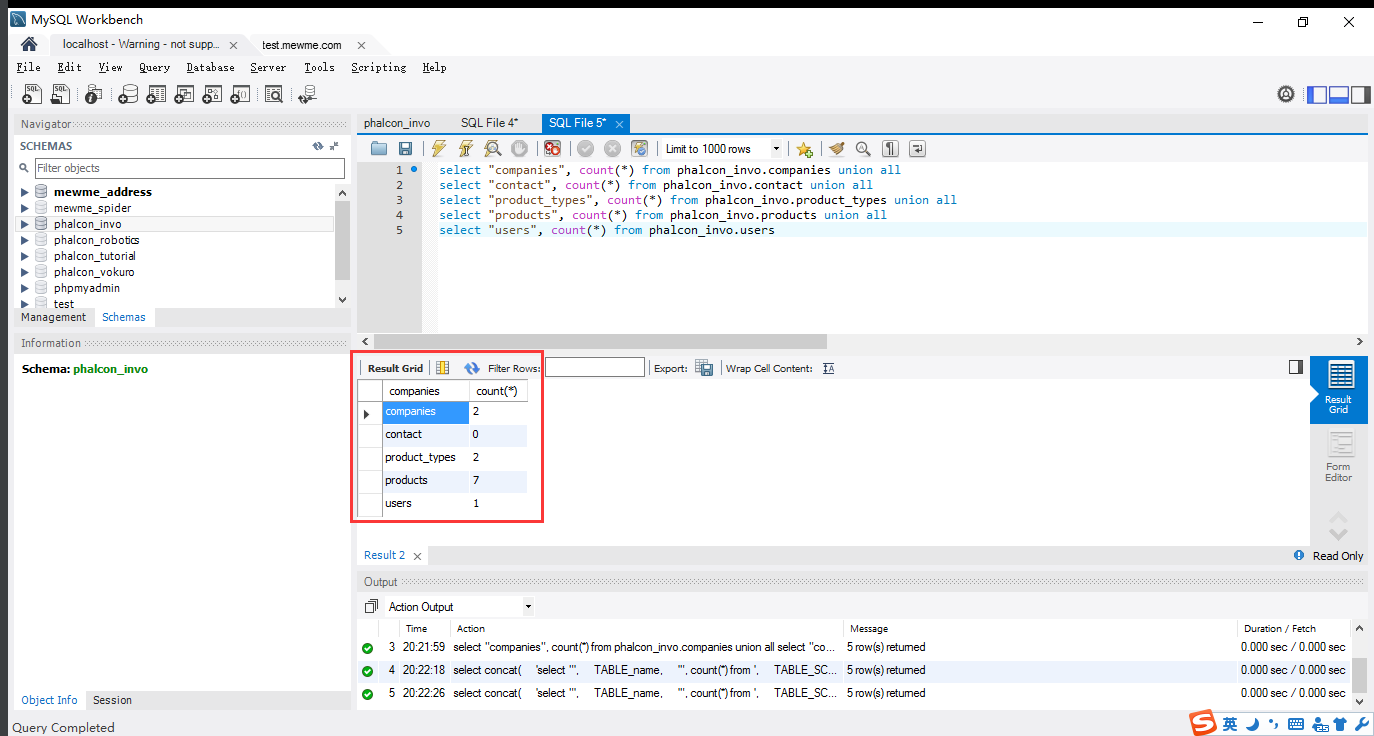Execute statement under cursor icon

coord(465,149)
